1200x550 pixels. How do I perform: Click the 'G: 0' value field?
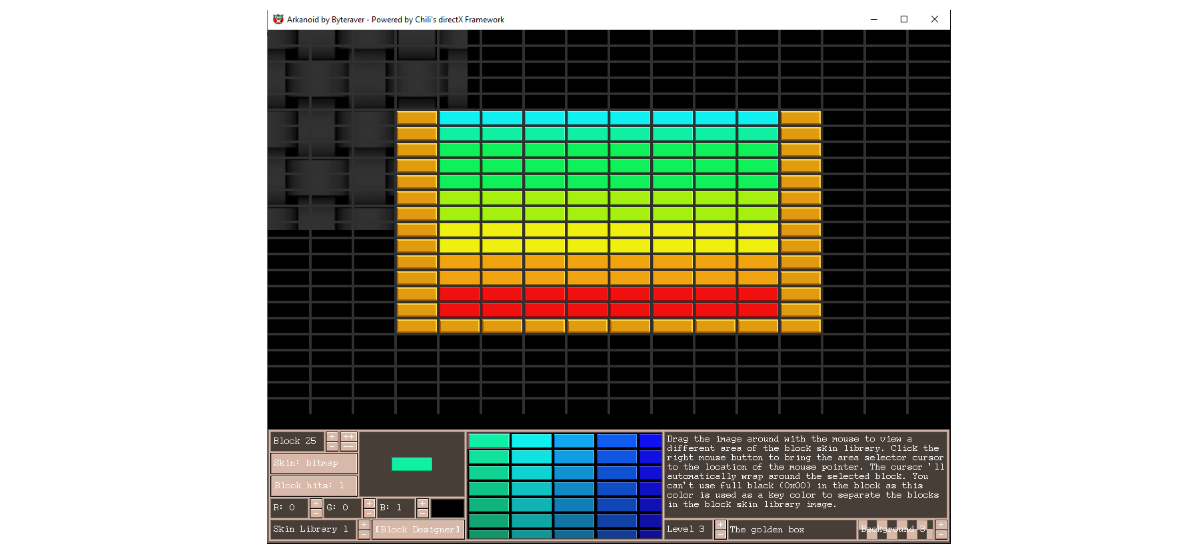343,508
